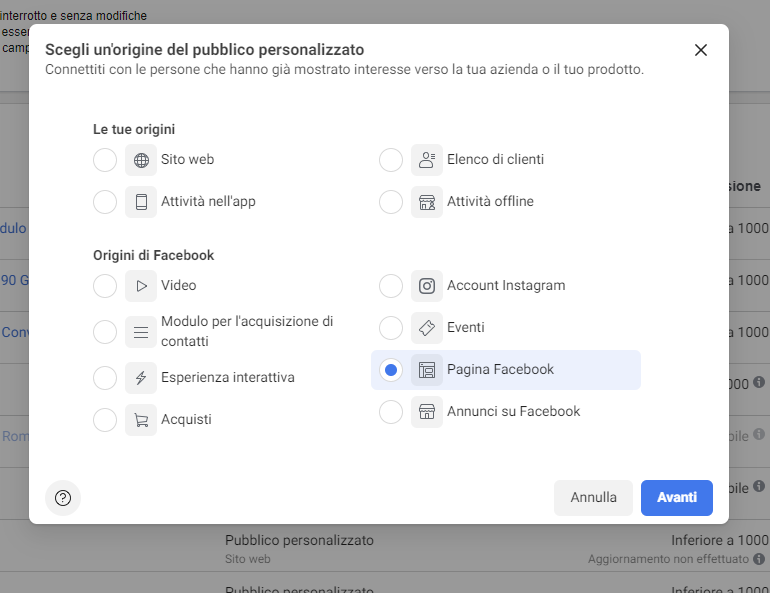Viewport: 770px width, 593px height.
Task: Click the Eventi ticket icon
Action: click(x=427, y=328)
